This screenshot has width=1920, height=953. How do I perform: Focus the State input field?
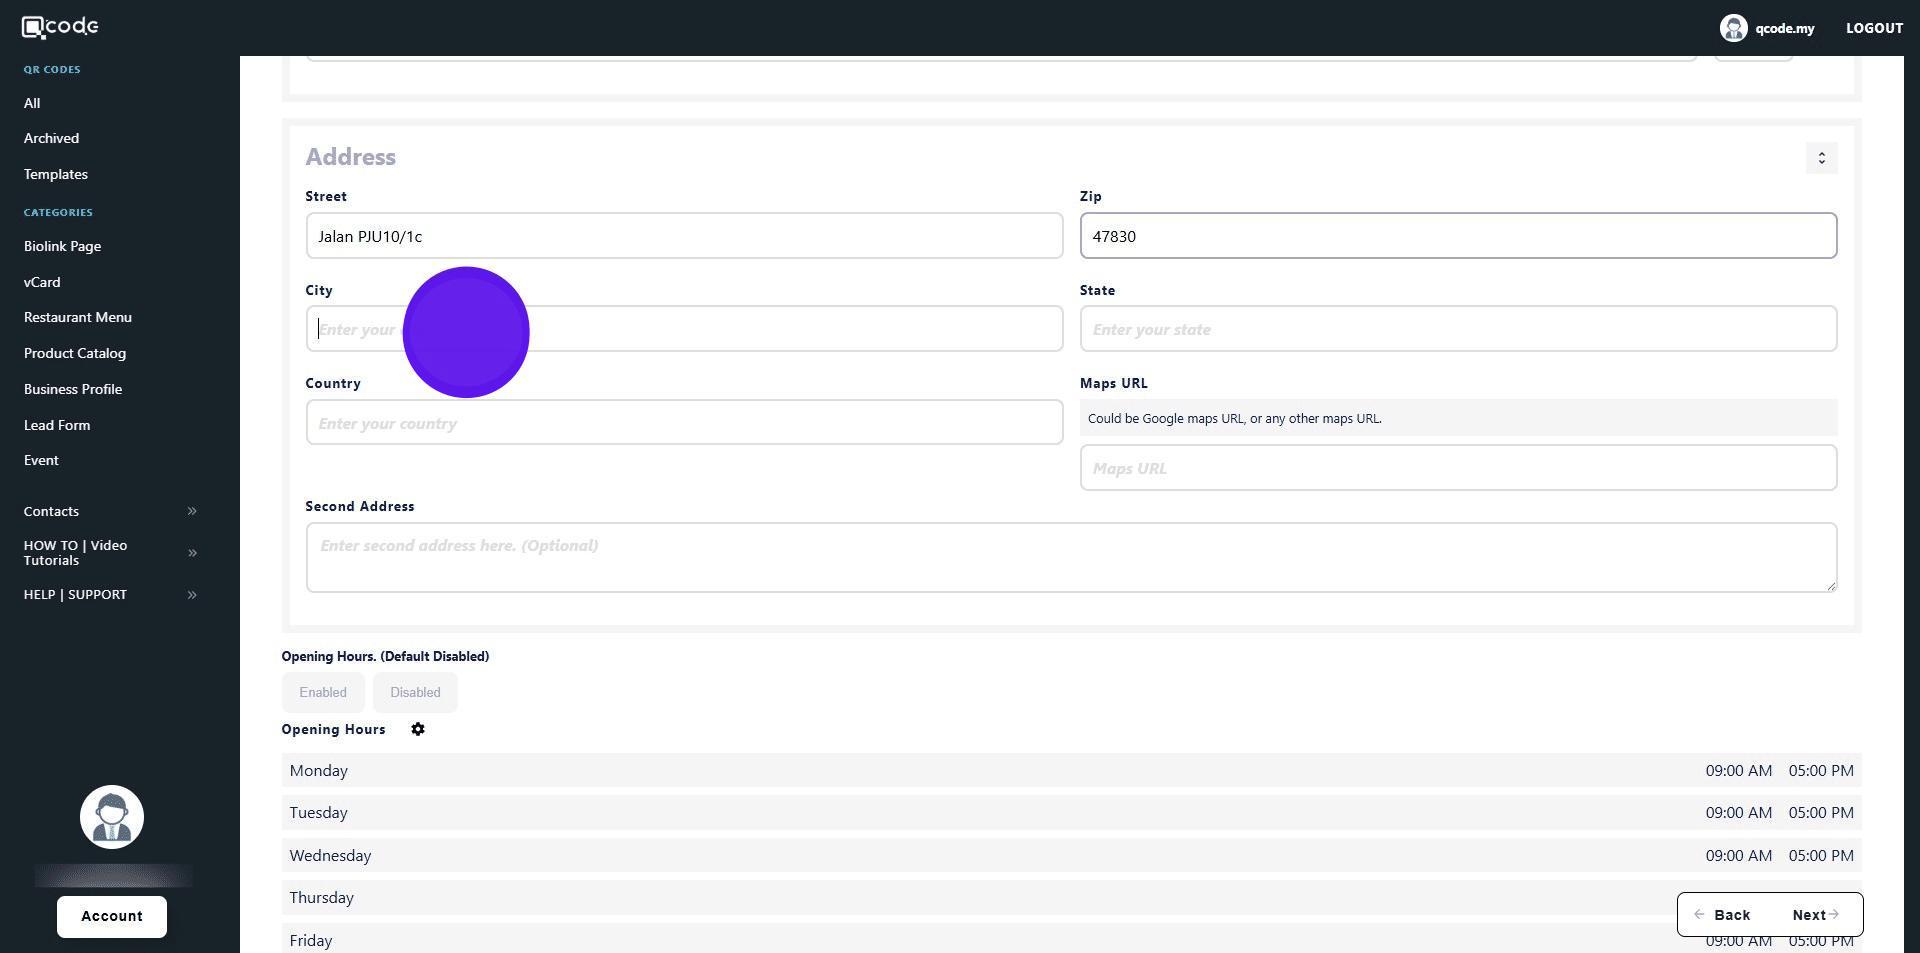point(1458,329)
